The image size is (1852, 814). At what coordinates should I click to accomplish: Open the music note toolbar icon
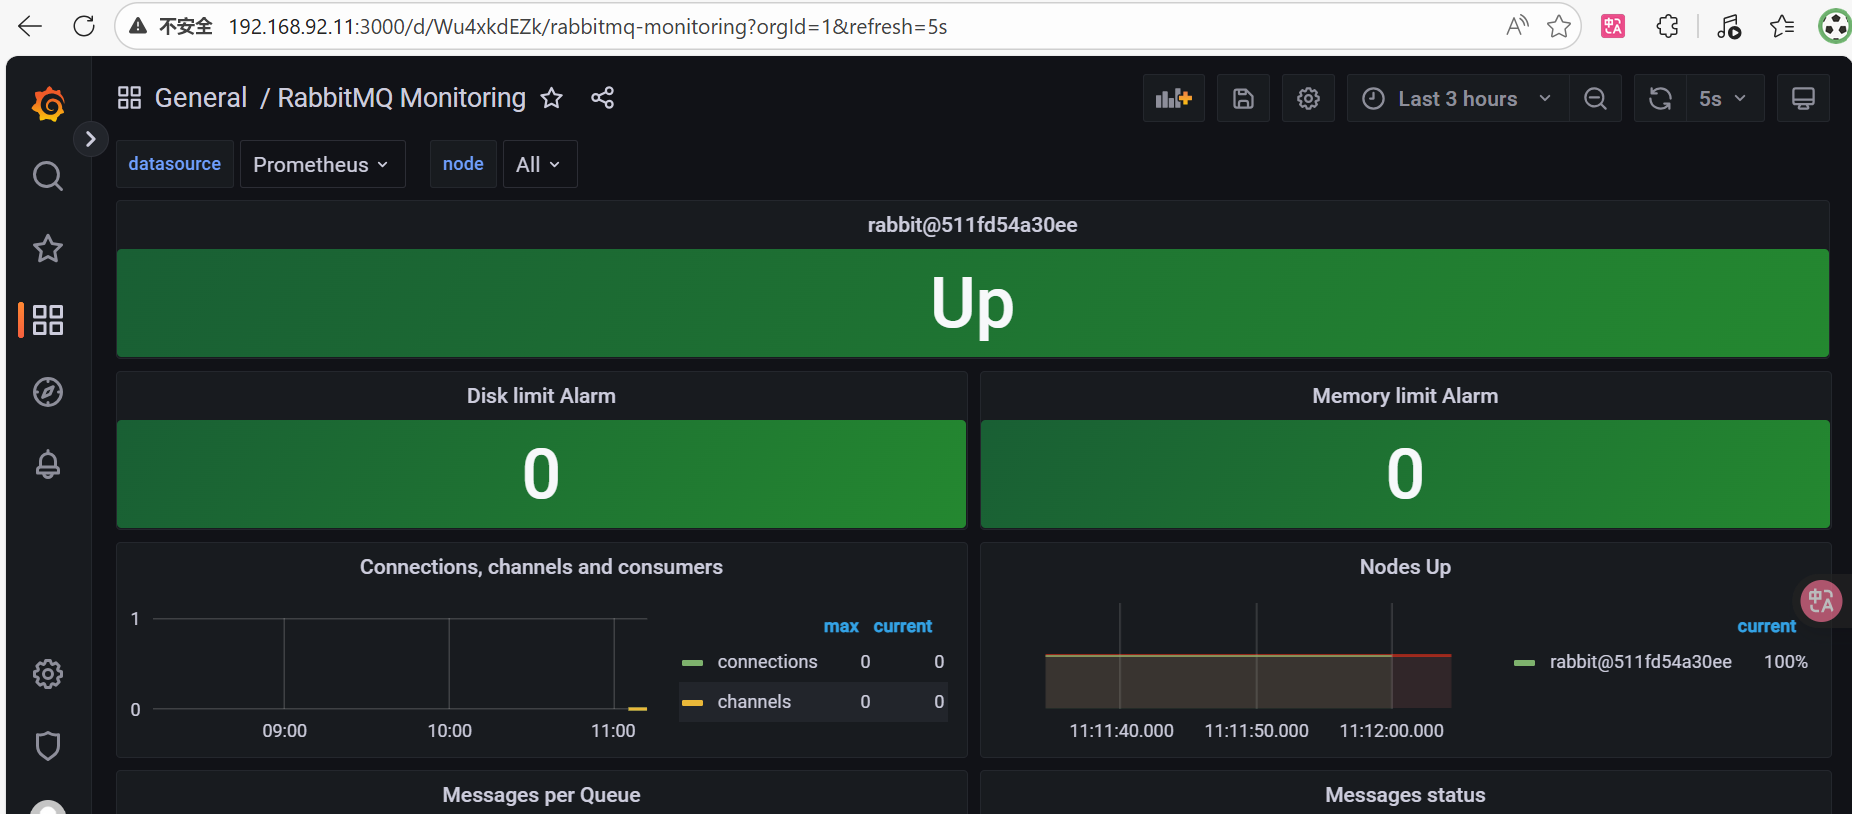click(1729, 26)
